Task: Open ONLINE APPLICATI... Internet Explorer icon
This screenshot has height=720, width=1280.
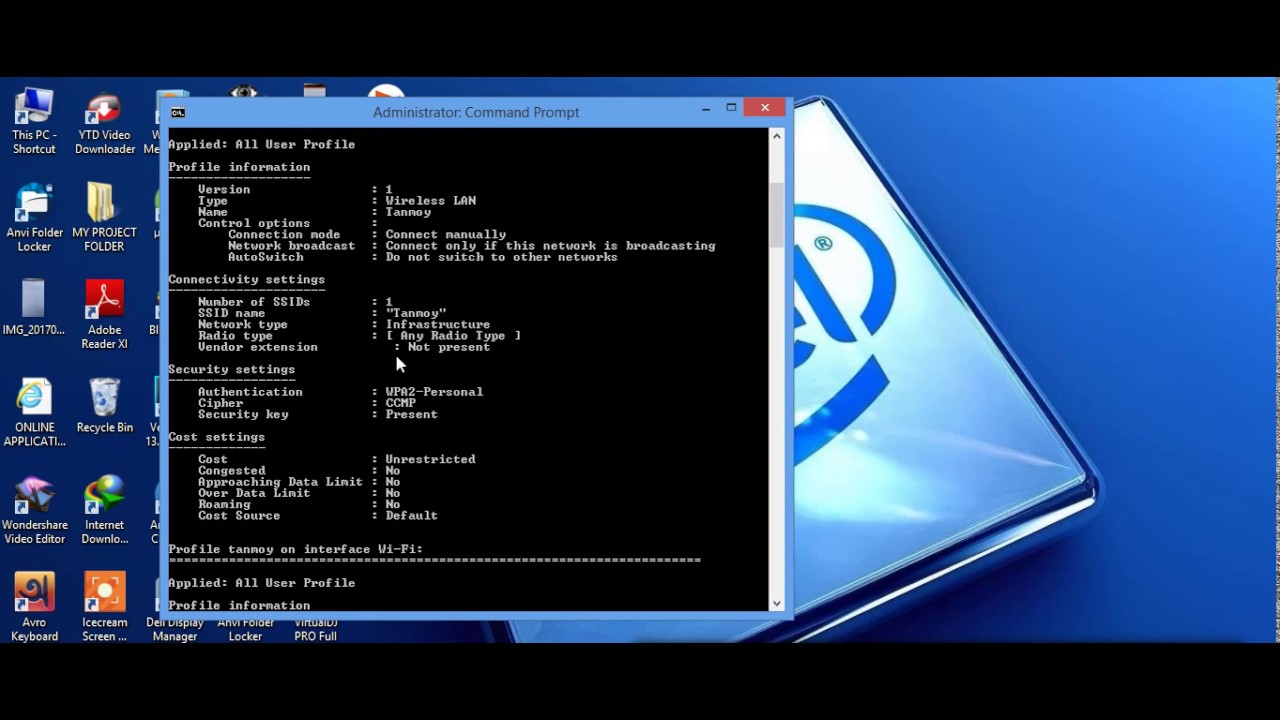Action: pyautogui.click(x=34, y=413)
